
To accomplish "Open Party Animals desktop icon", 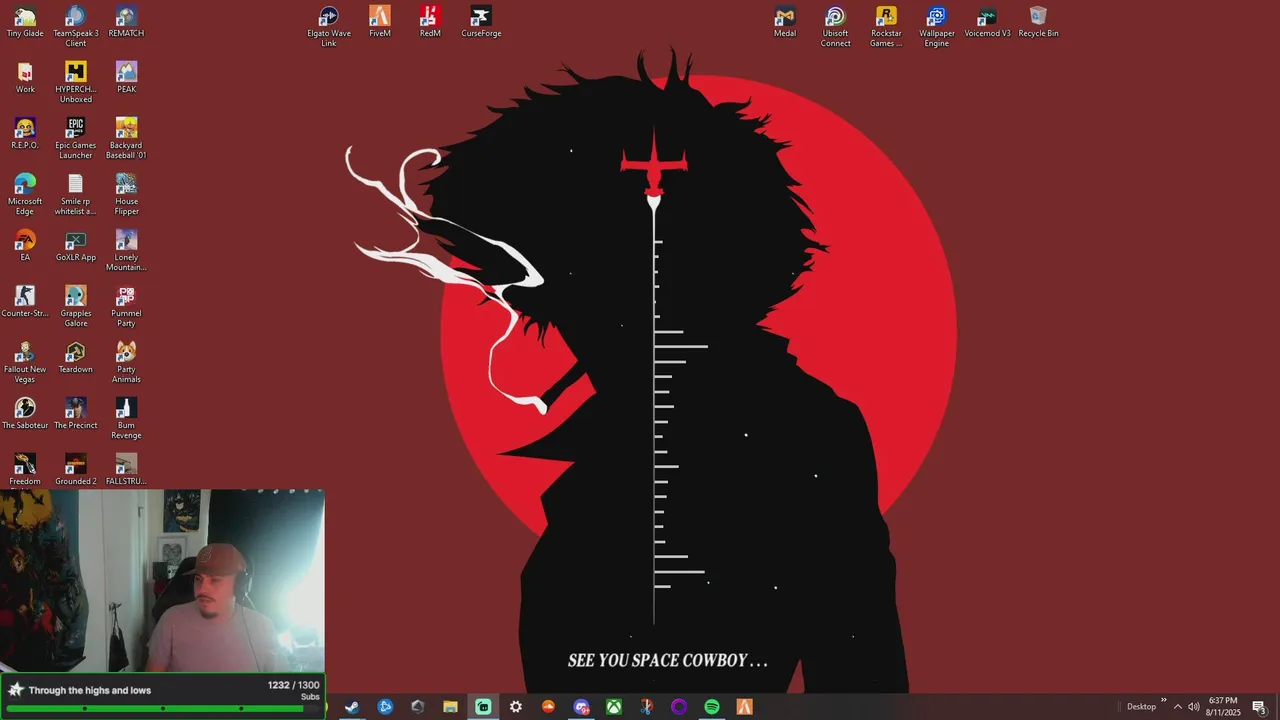I will [126, 362].
